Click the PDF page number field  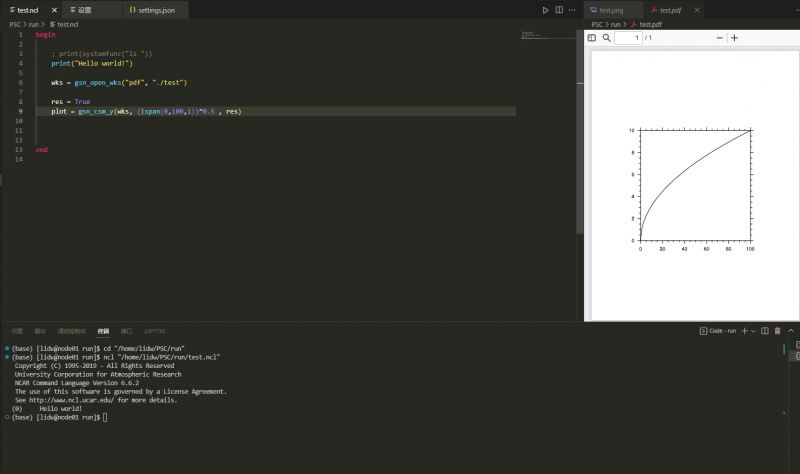click(x=628, y=38)
